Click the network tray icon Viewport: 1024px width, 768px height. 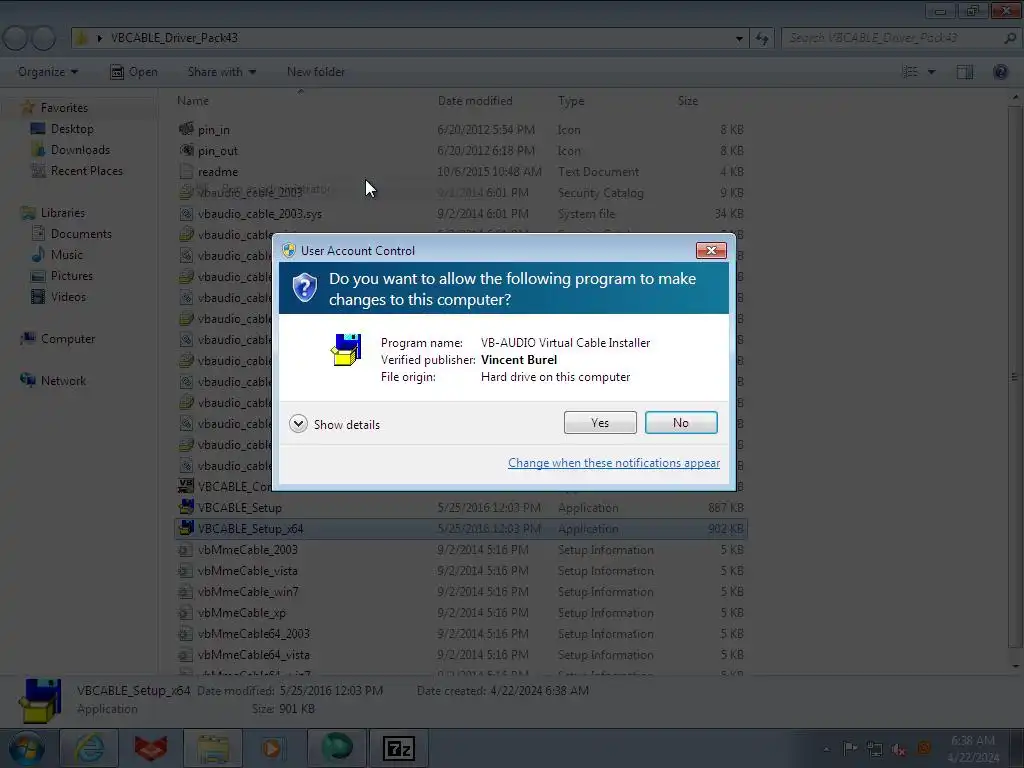[874, 749]
